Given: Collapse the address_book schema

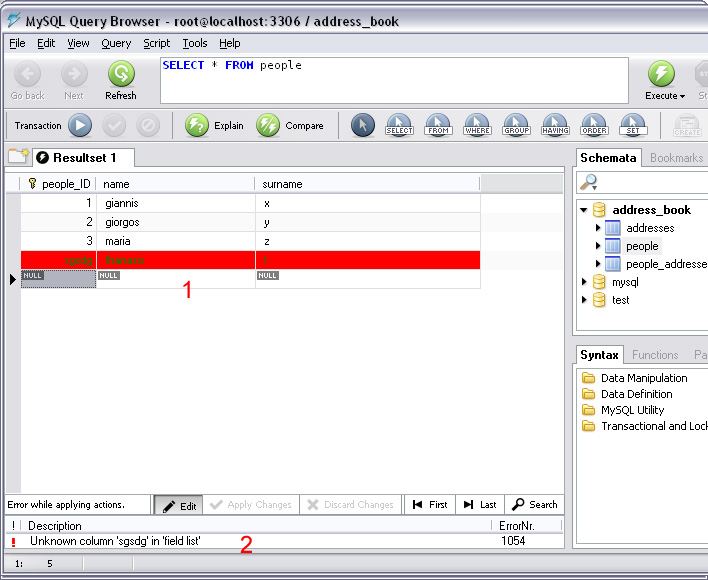Looking at the screenshot, I should [x=583, y=210].
